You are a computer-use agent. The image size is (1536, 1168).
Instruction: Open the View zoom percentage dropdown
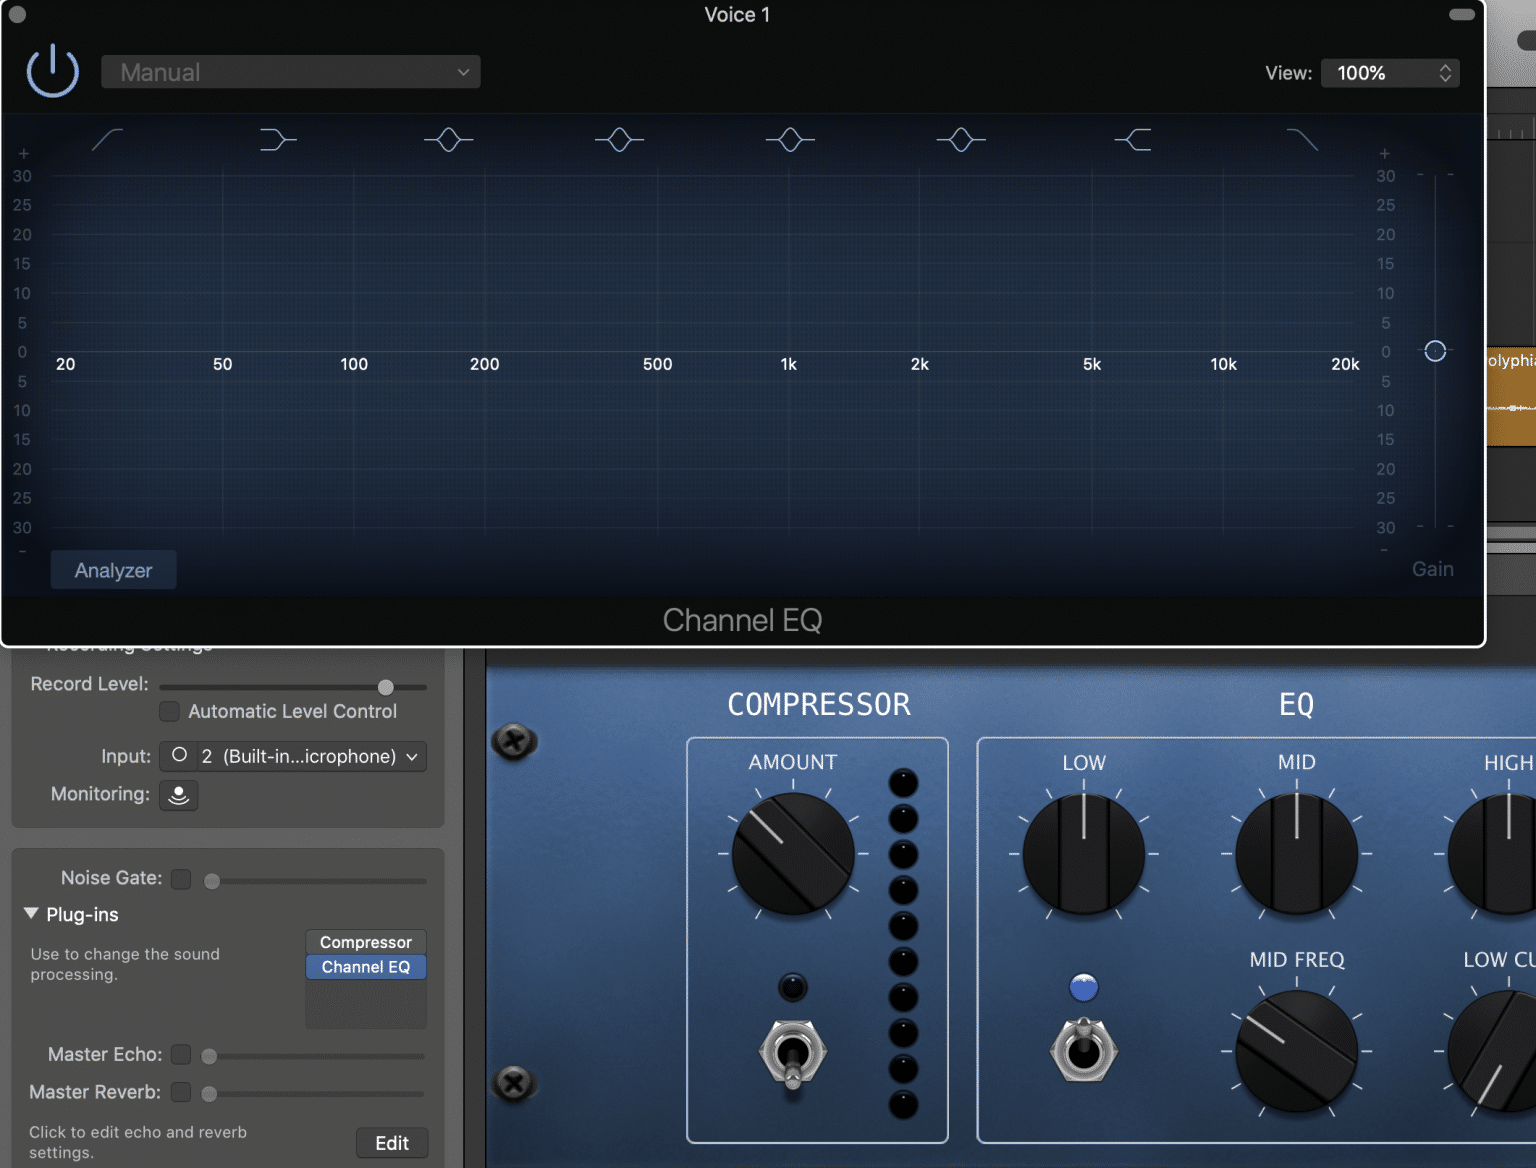1390,72
